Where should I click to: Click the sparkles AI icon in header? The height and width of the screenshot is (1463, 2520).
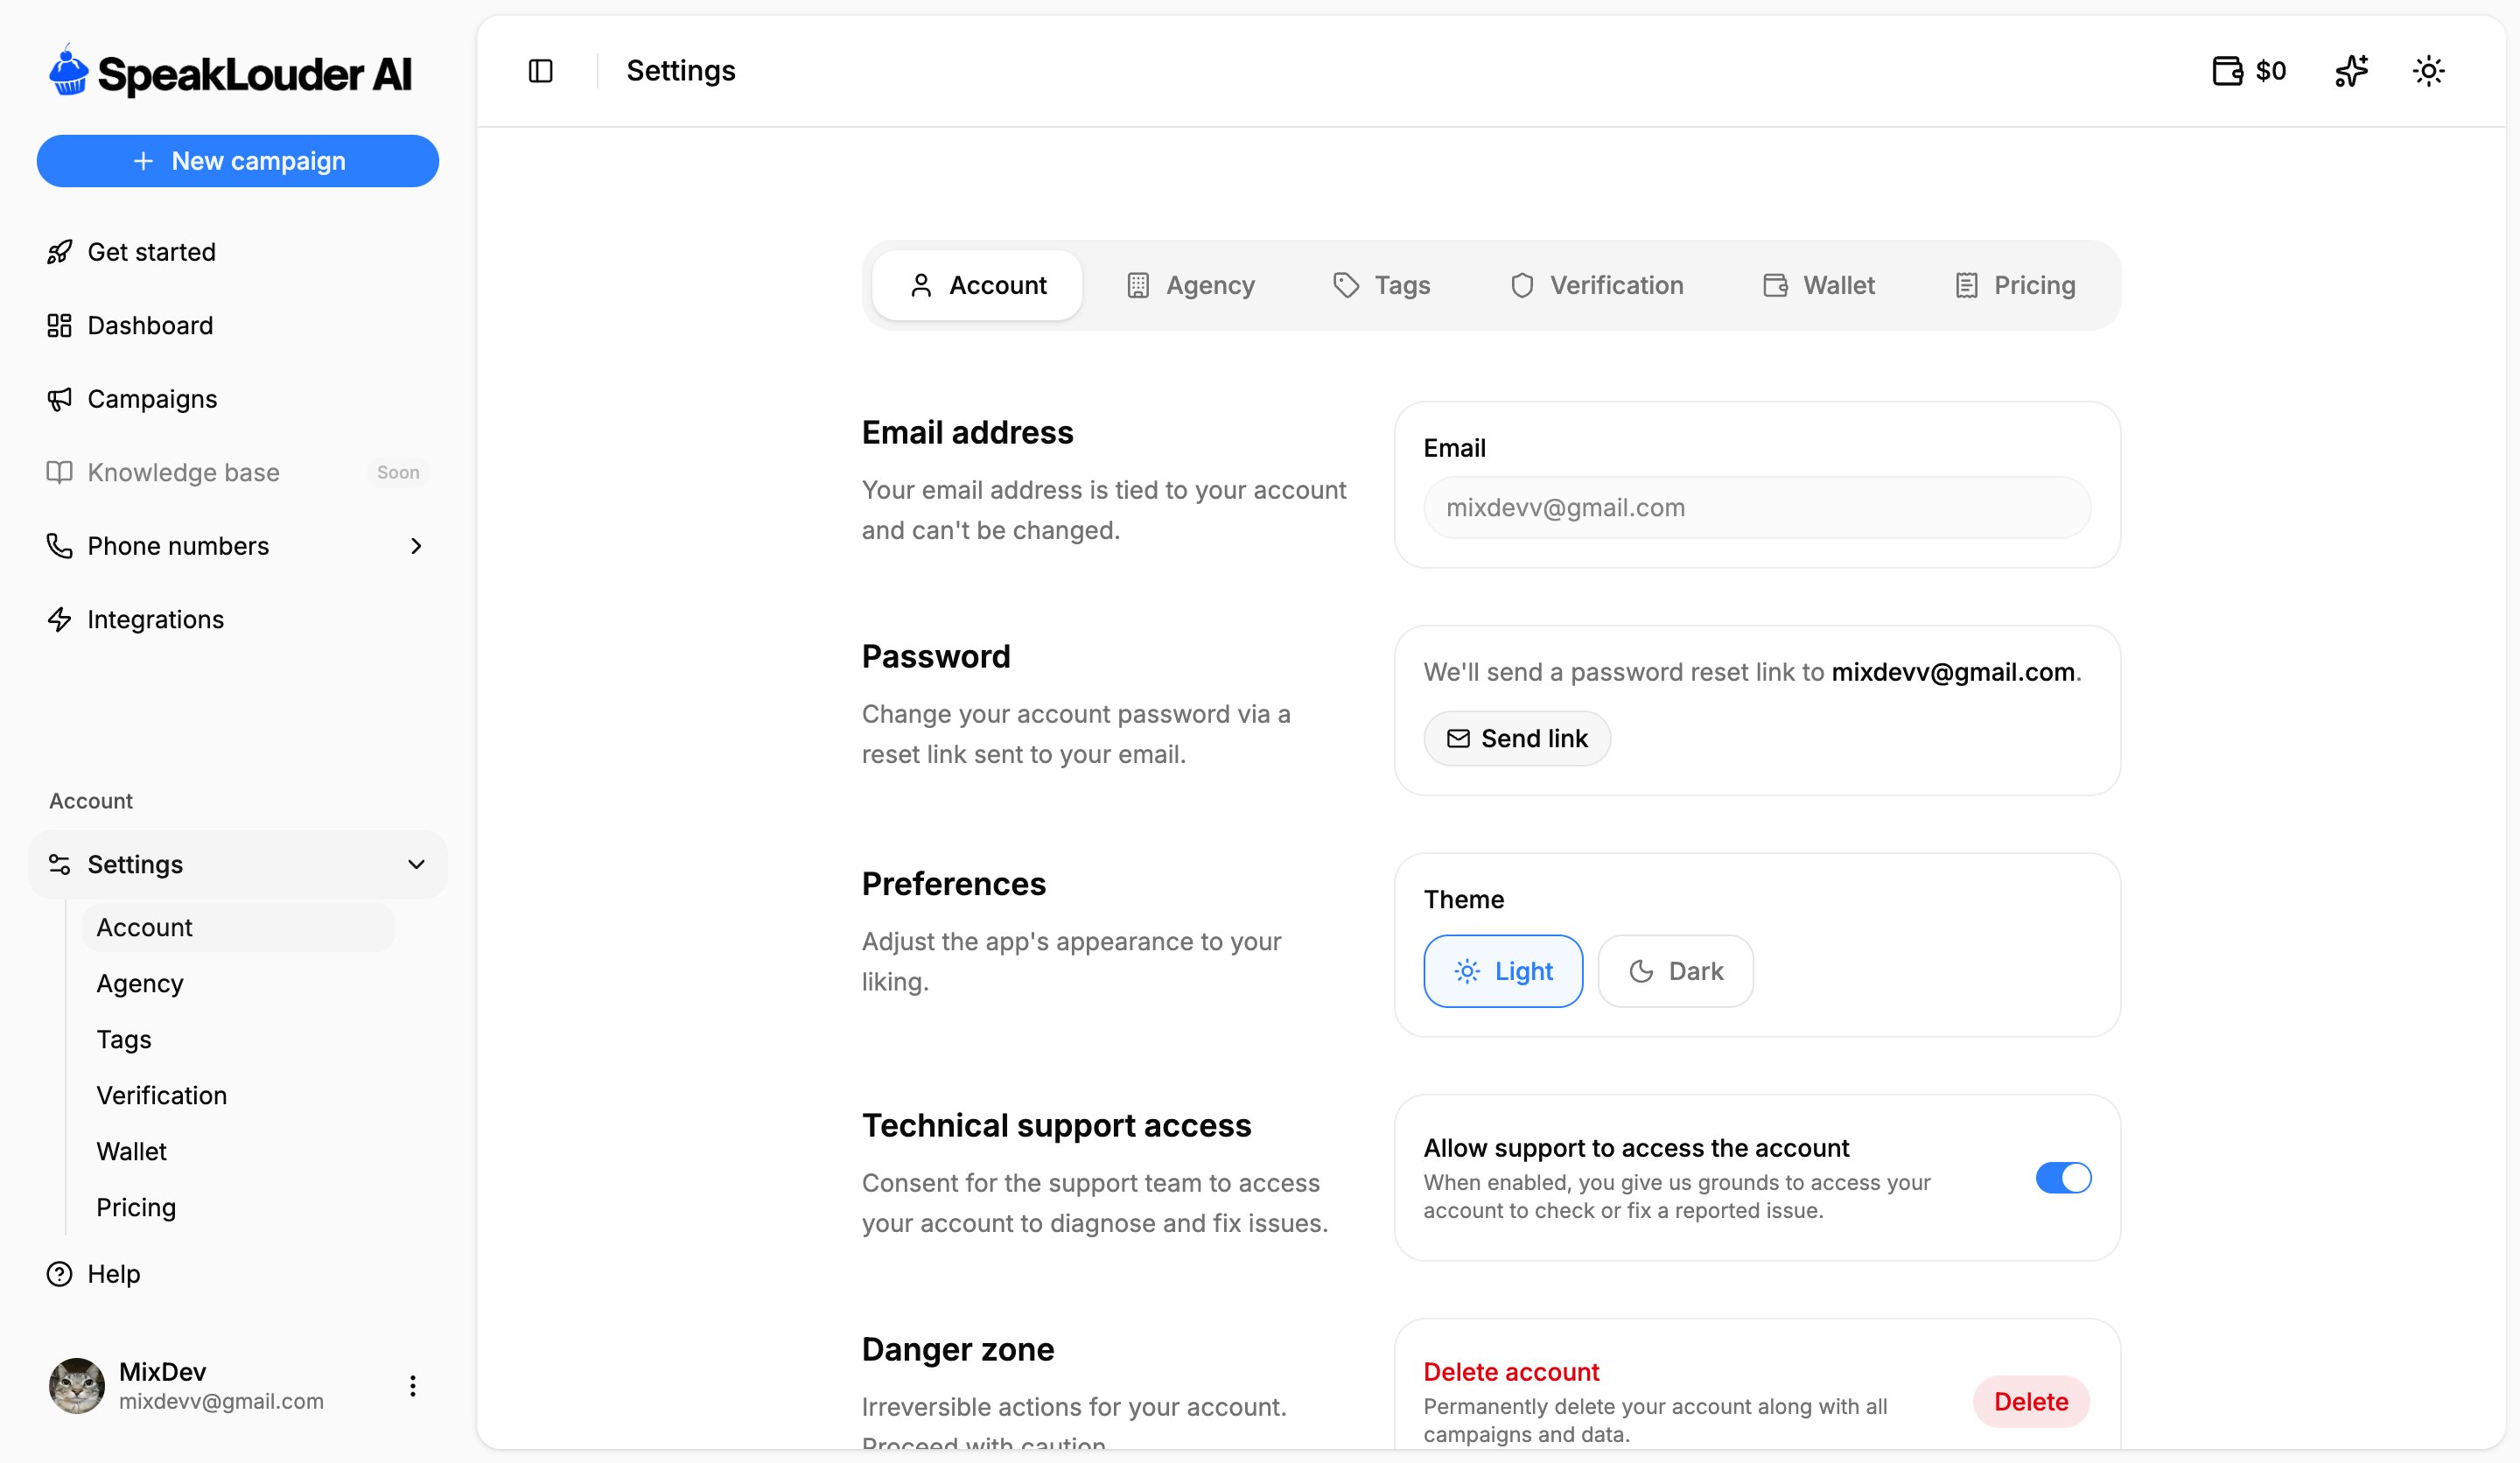click(x=2351, y=71)
